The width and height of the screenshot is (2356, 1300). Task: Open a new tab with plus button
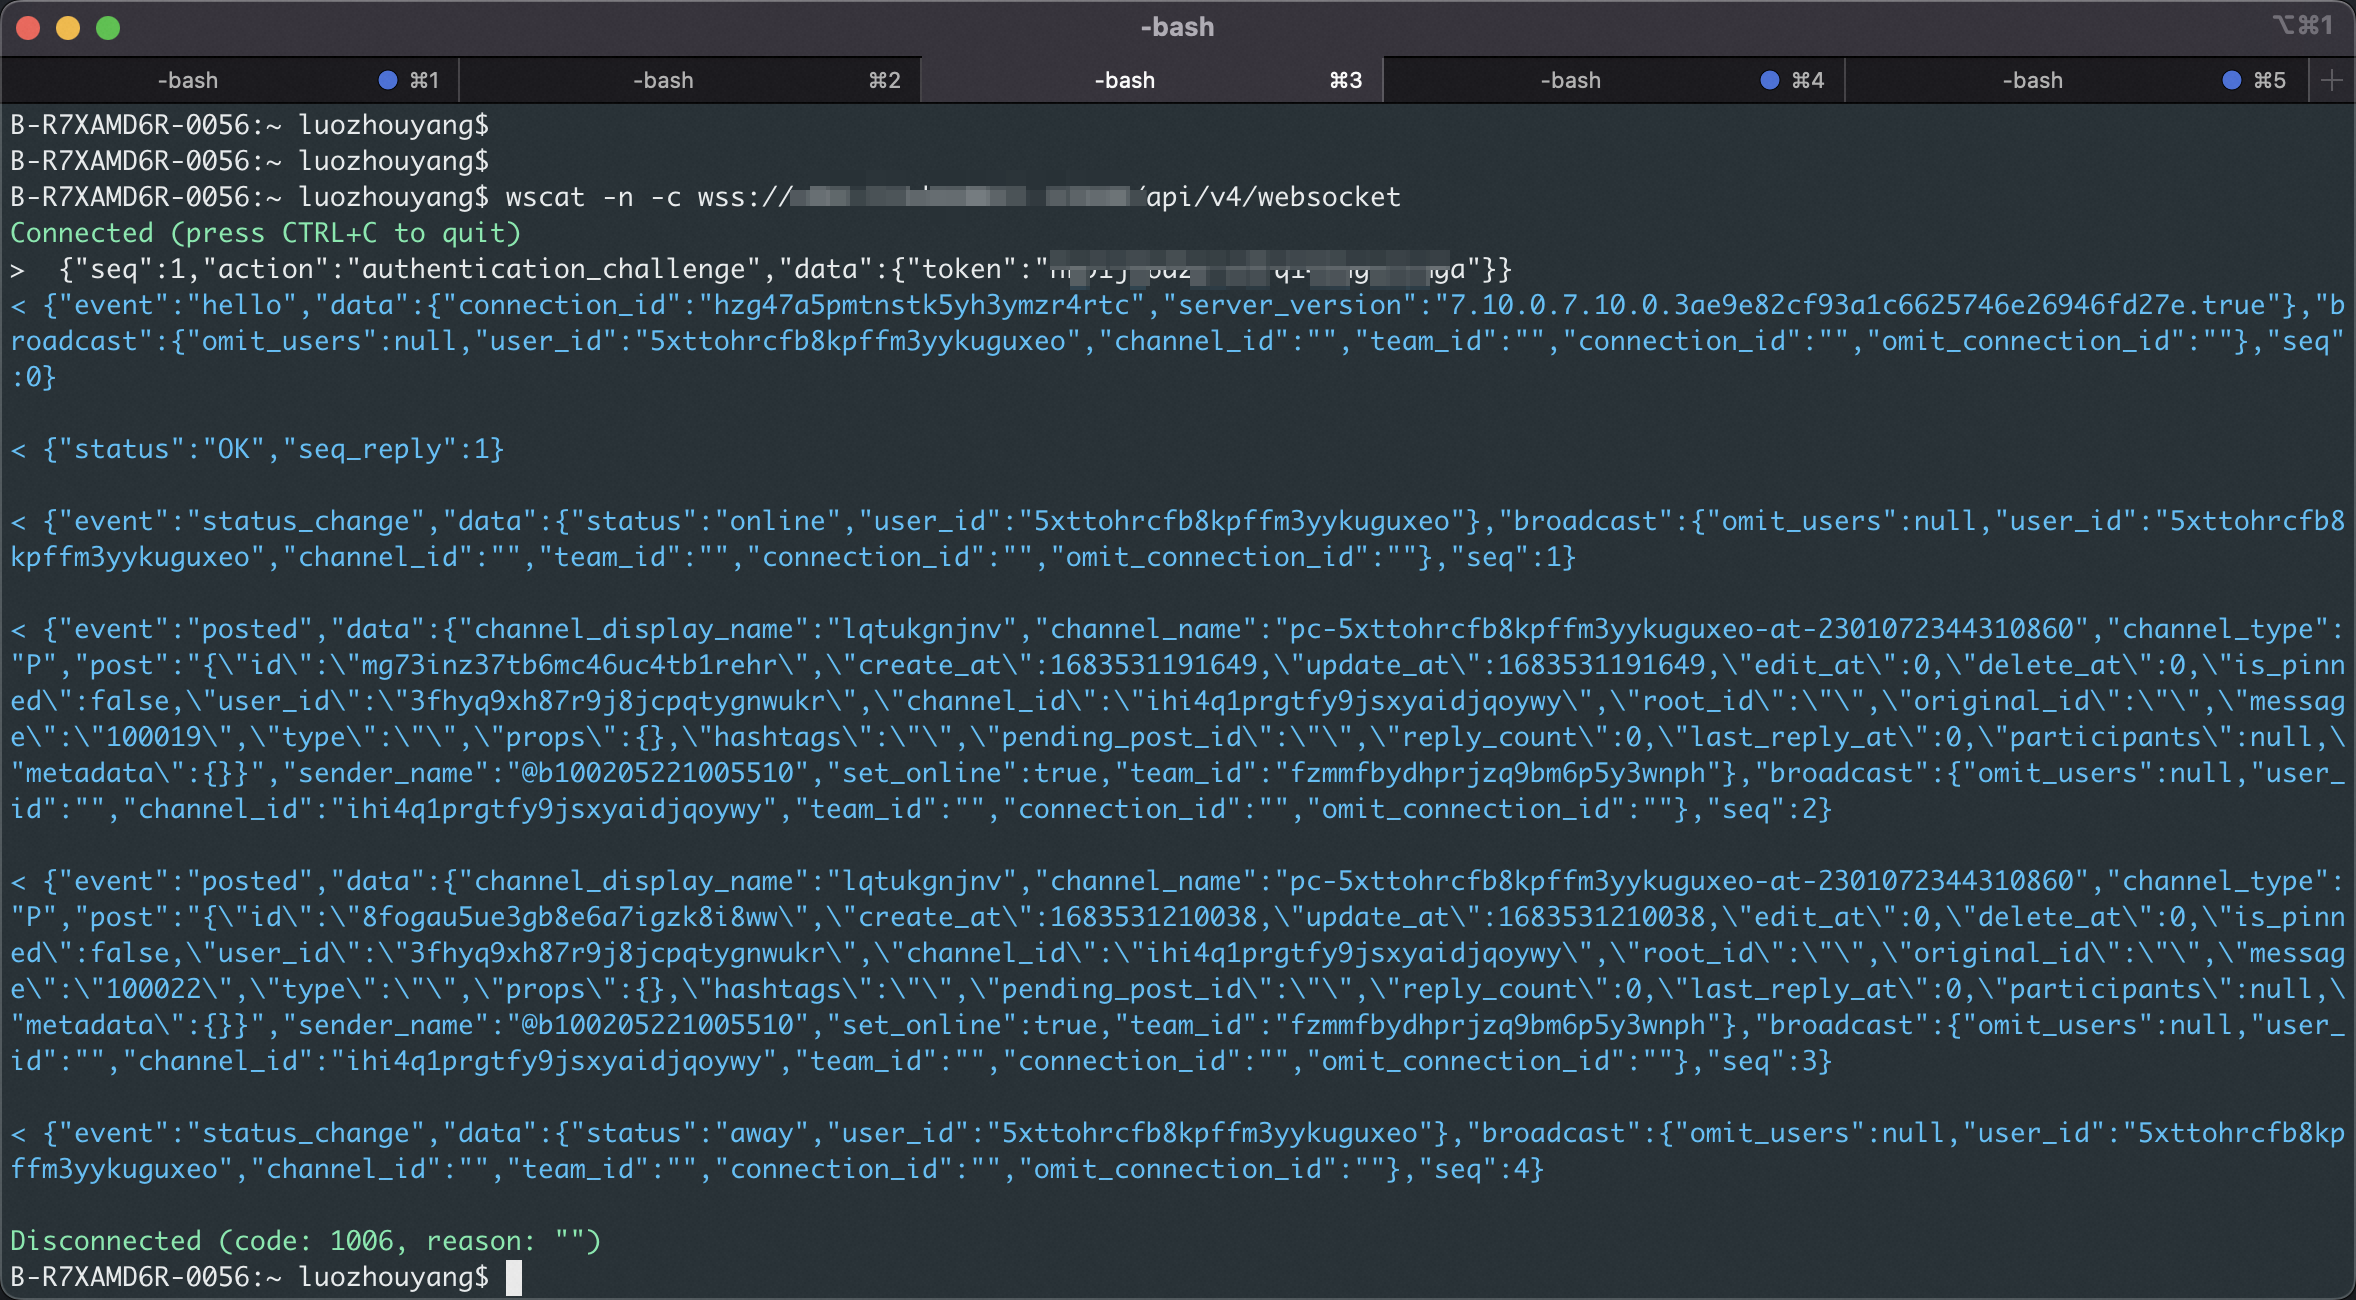[2331, 80]
